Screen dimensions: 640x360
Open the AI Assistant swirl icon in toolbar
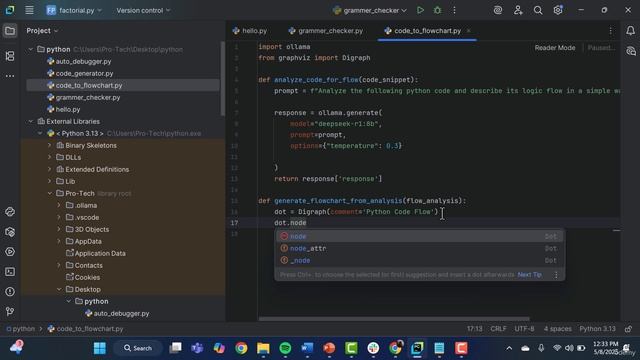[x=498, y=10]
